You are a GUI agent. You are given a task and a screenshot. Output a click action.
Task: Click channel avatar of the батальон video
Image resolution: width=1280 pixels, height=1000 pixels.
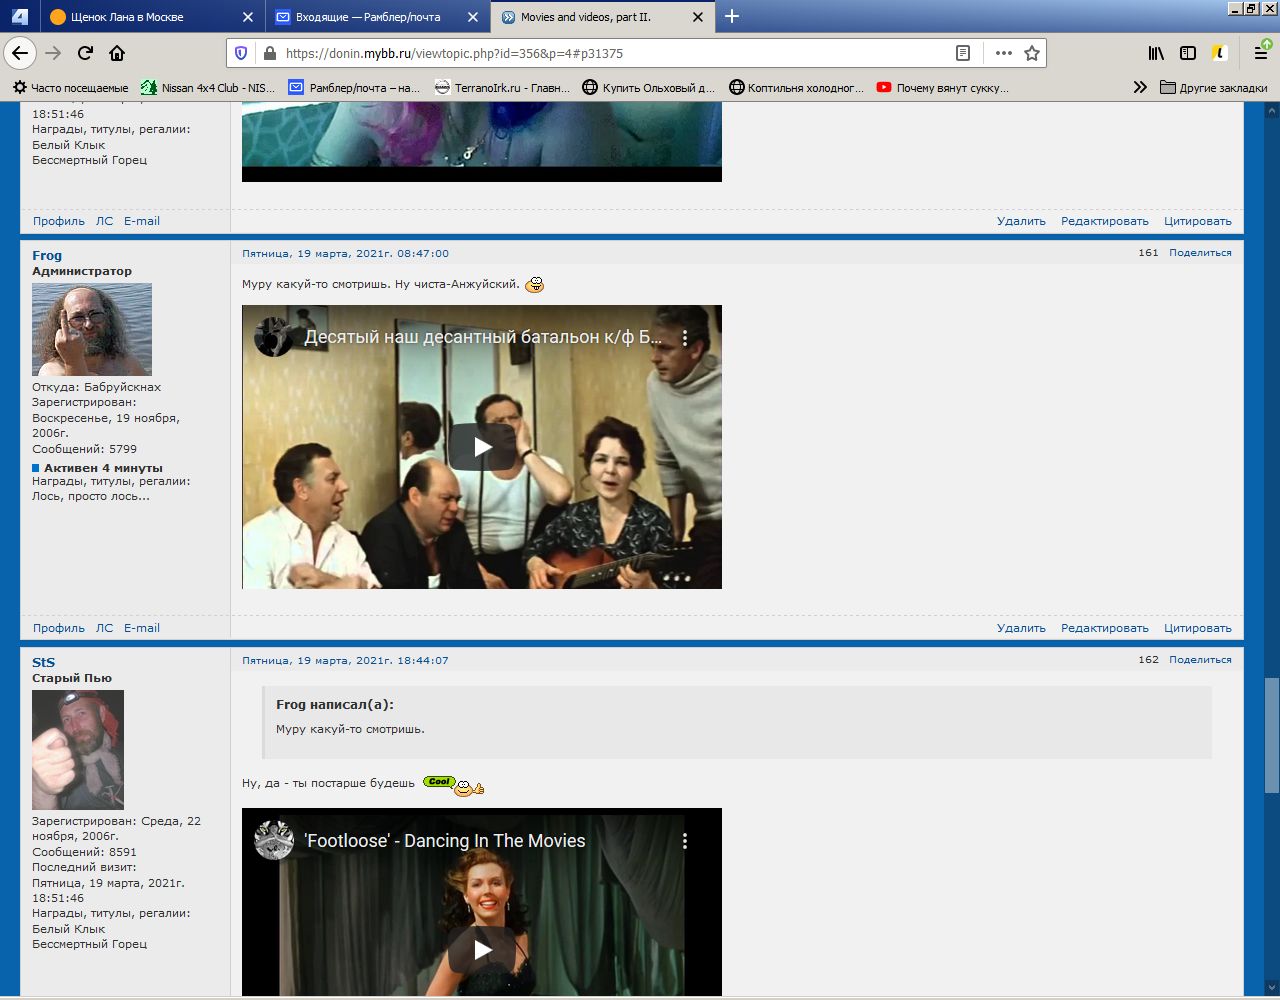(273, 337)
